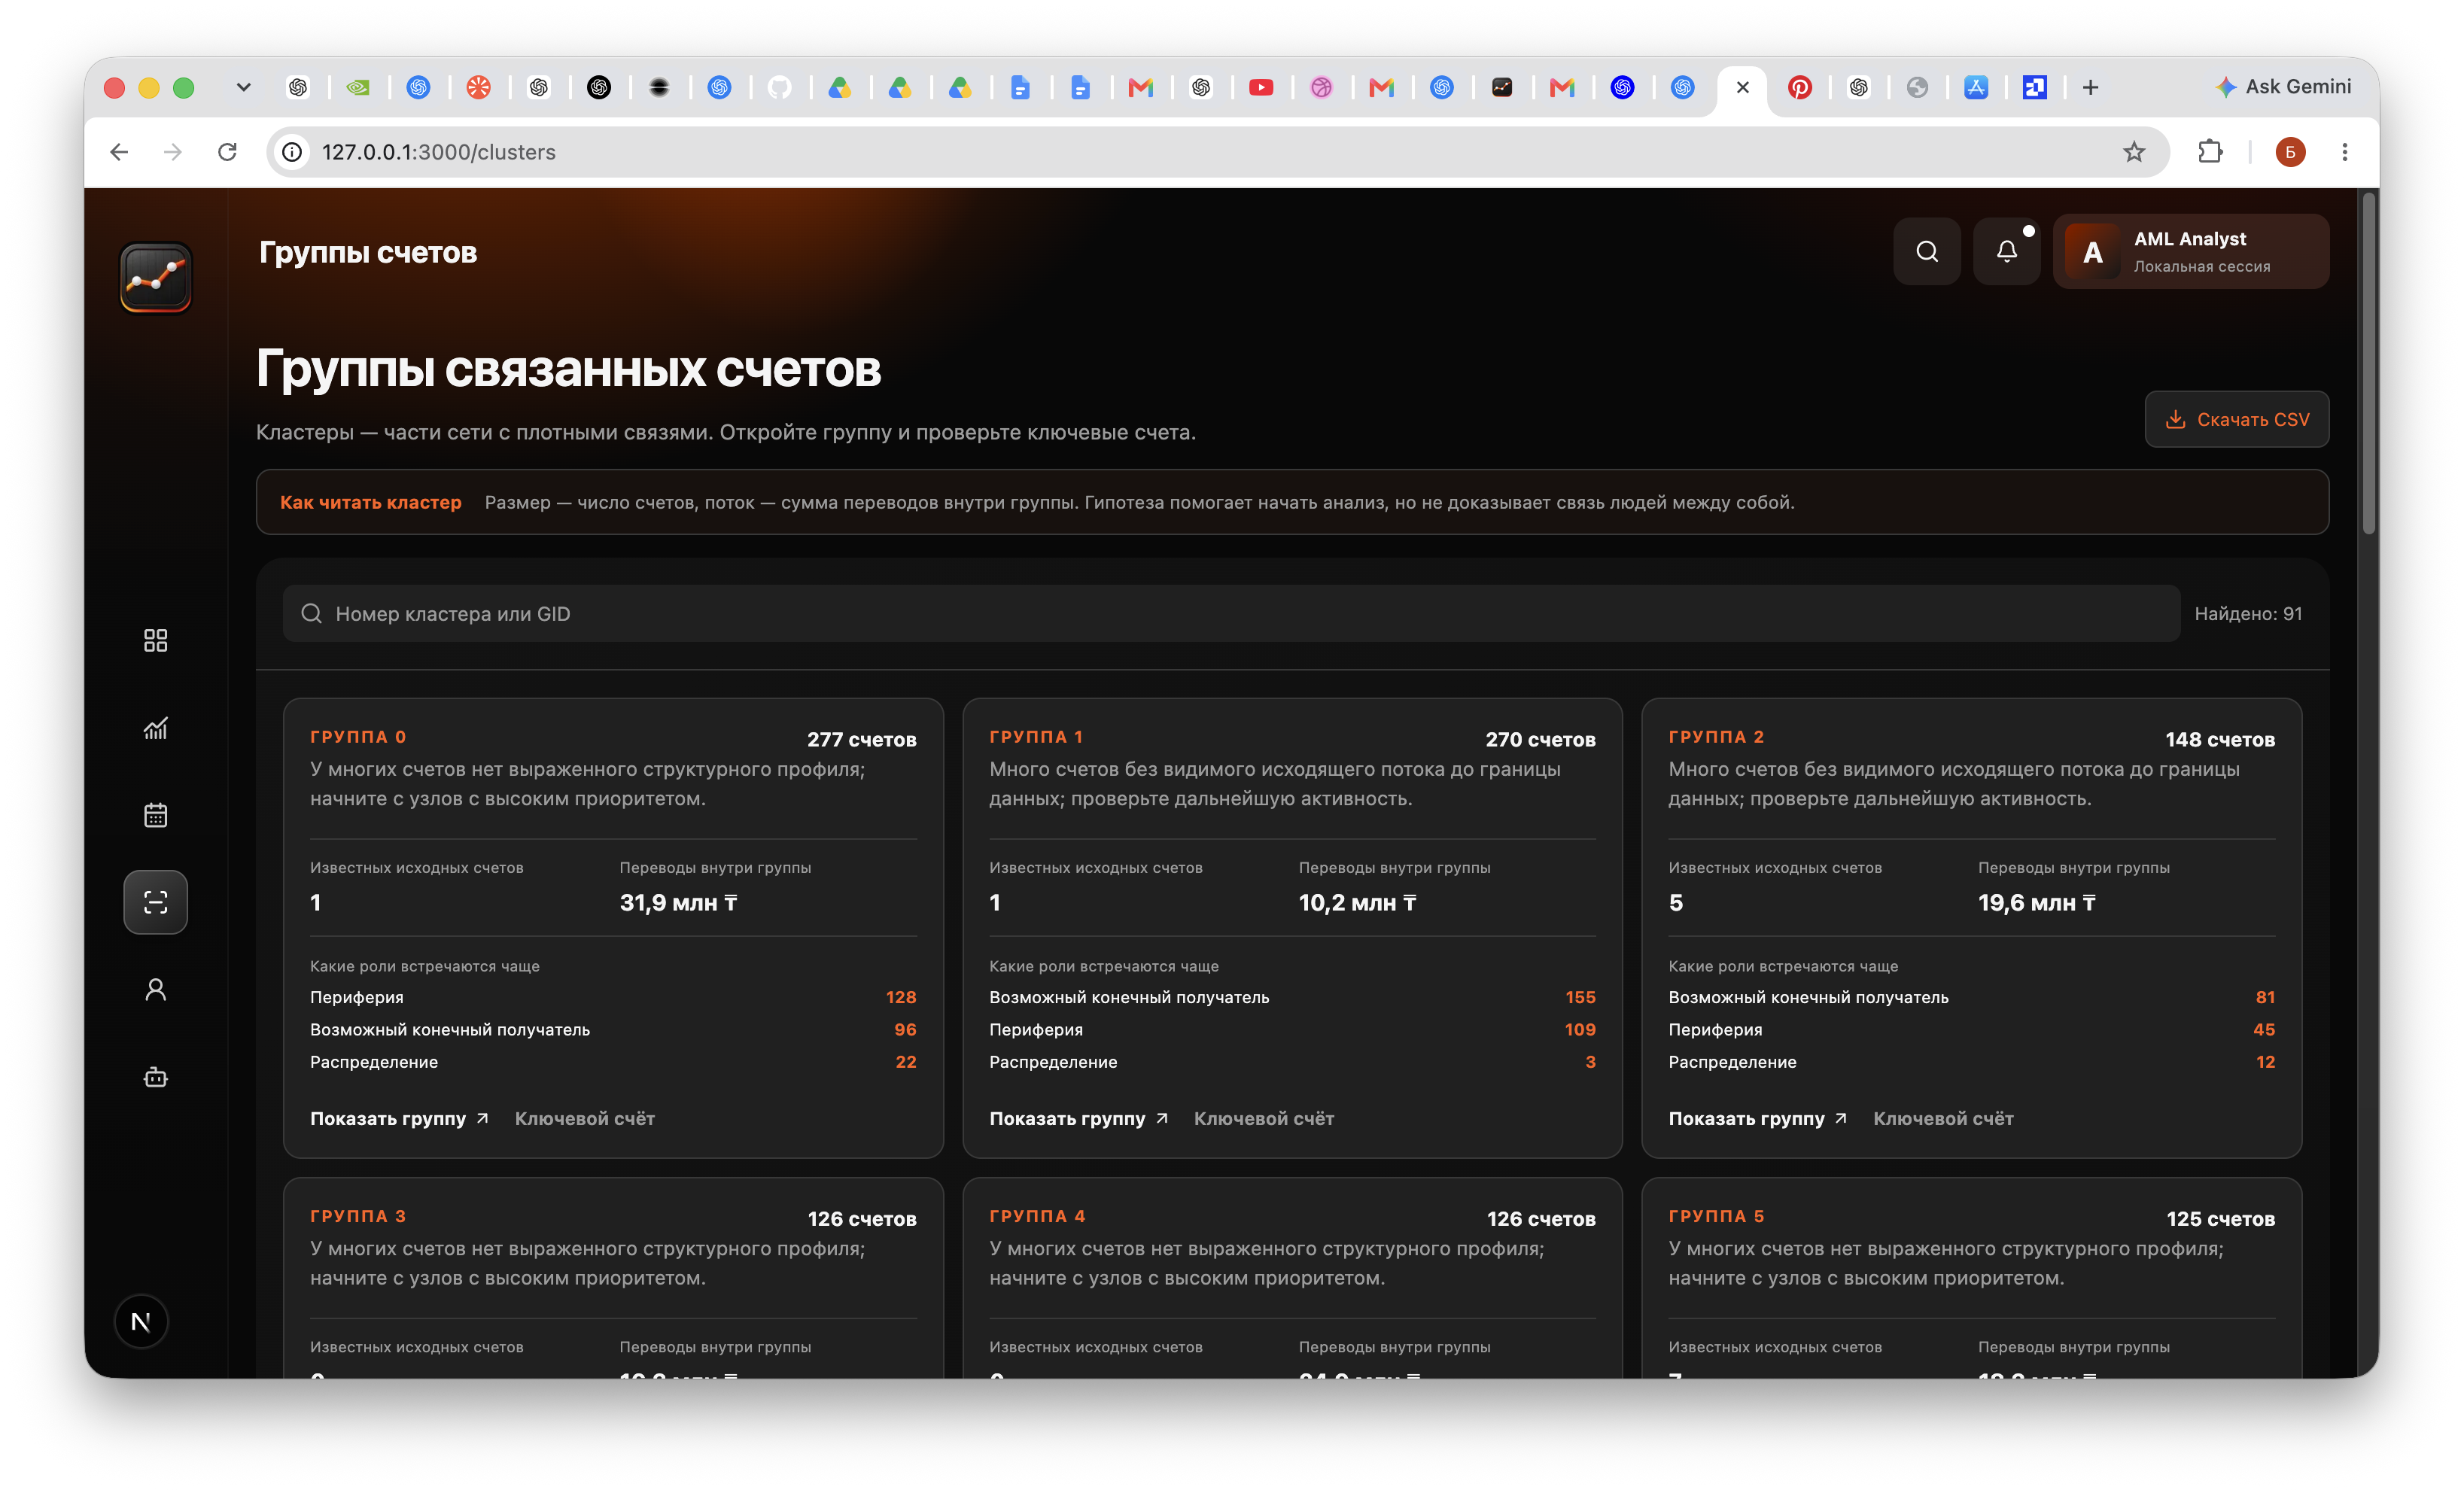Switch to the Pinterest tab
Viewport: 2464px width, 1490px height.
click(x=1799, y=87)
